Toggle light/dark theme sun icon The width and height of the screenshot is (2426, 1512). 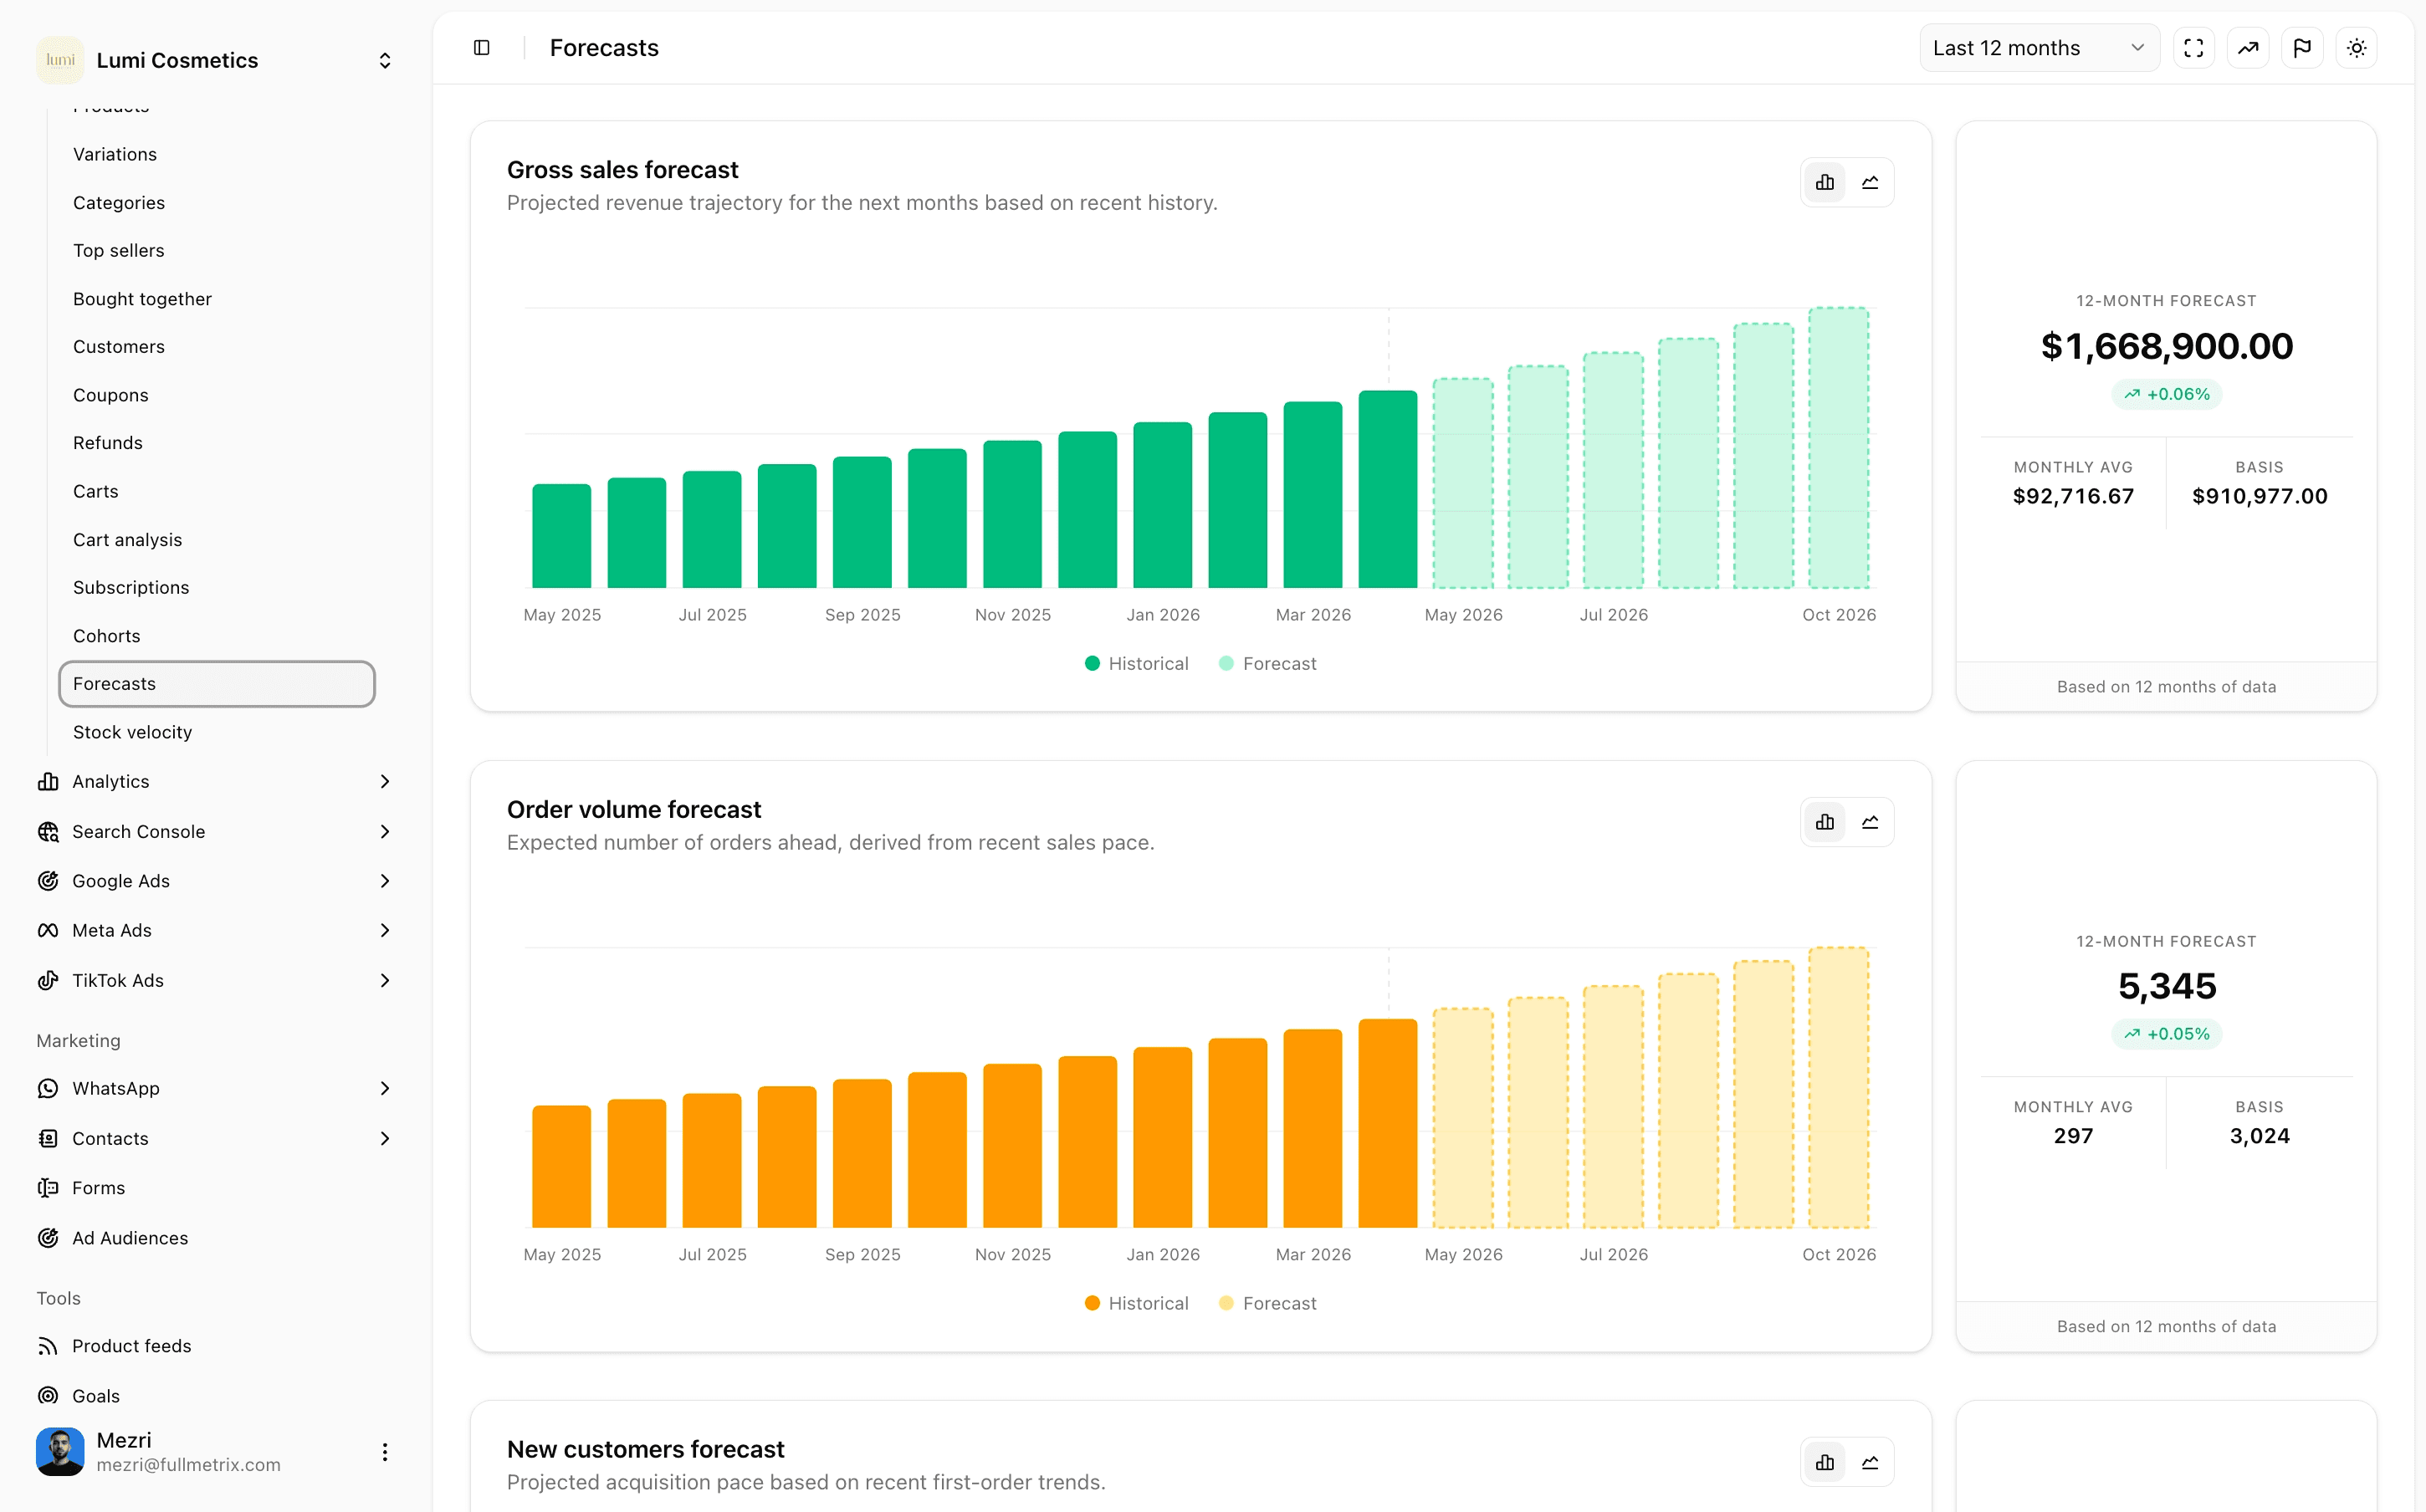pos(2356,48)
